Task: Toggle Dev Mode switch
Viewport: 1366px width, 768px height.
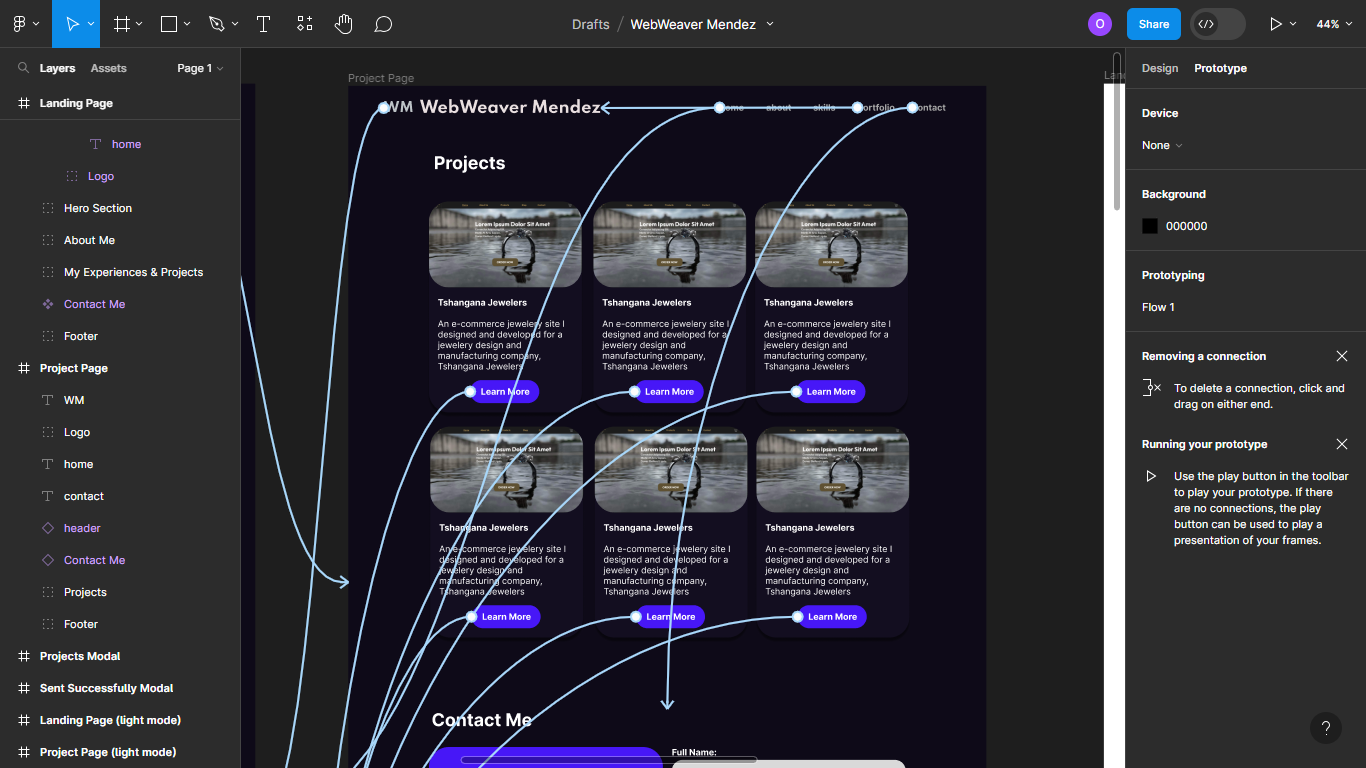Action: (x=1218, y=24)
